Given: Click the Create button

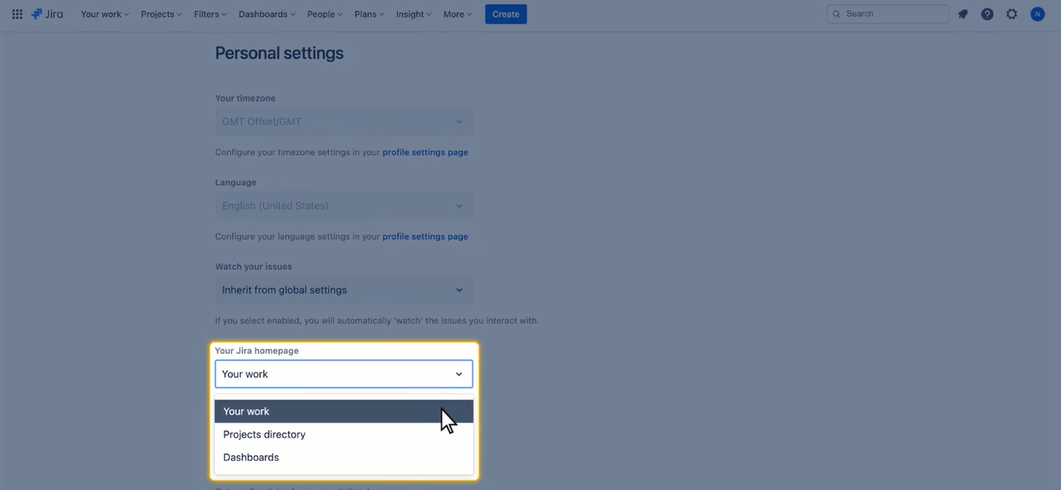Looking at the screenshot, I should coord(506,14).
